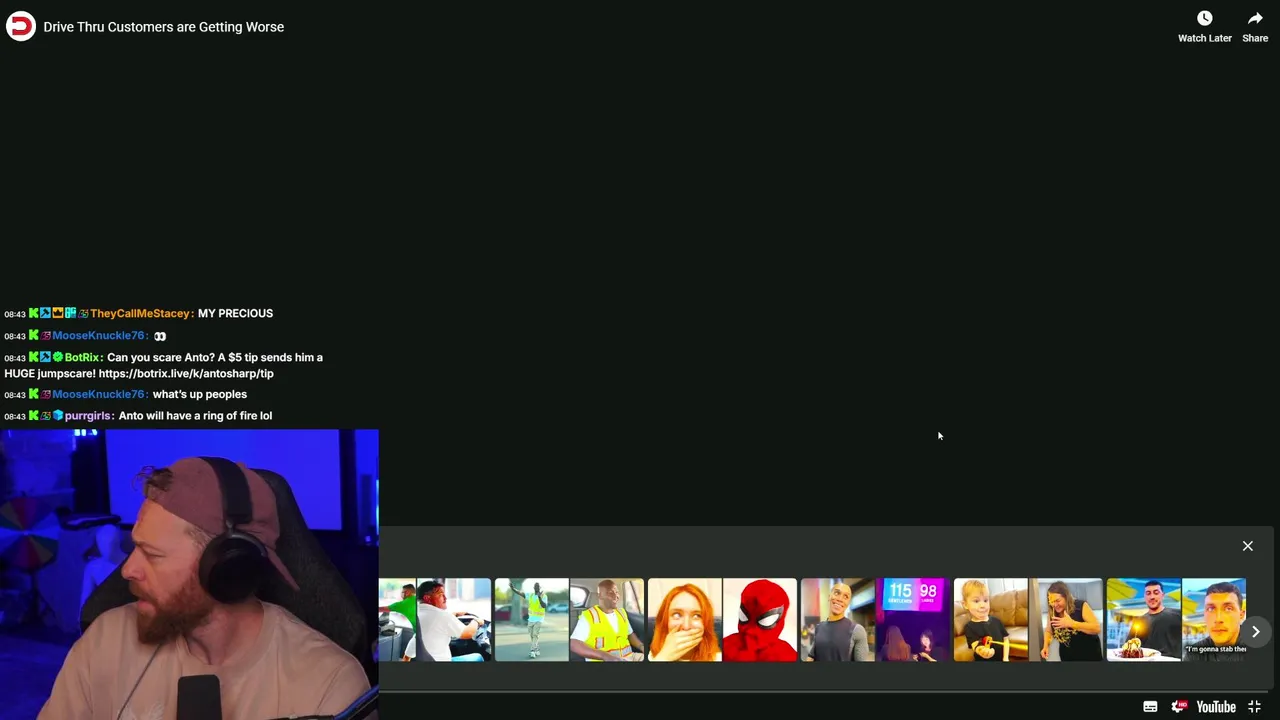Image resolution: width=1280 pixels, height=720 pixels.
Task: Click 'Anto will have a ring of fire lol'
Action: pos(195,415)
